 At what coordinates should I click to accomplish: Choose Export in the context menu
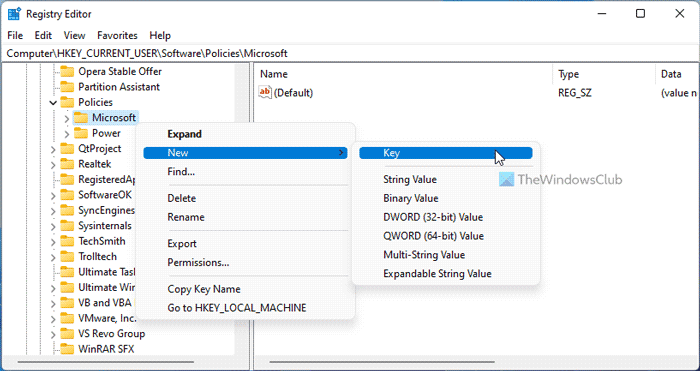point(245,244)
